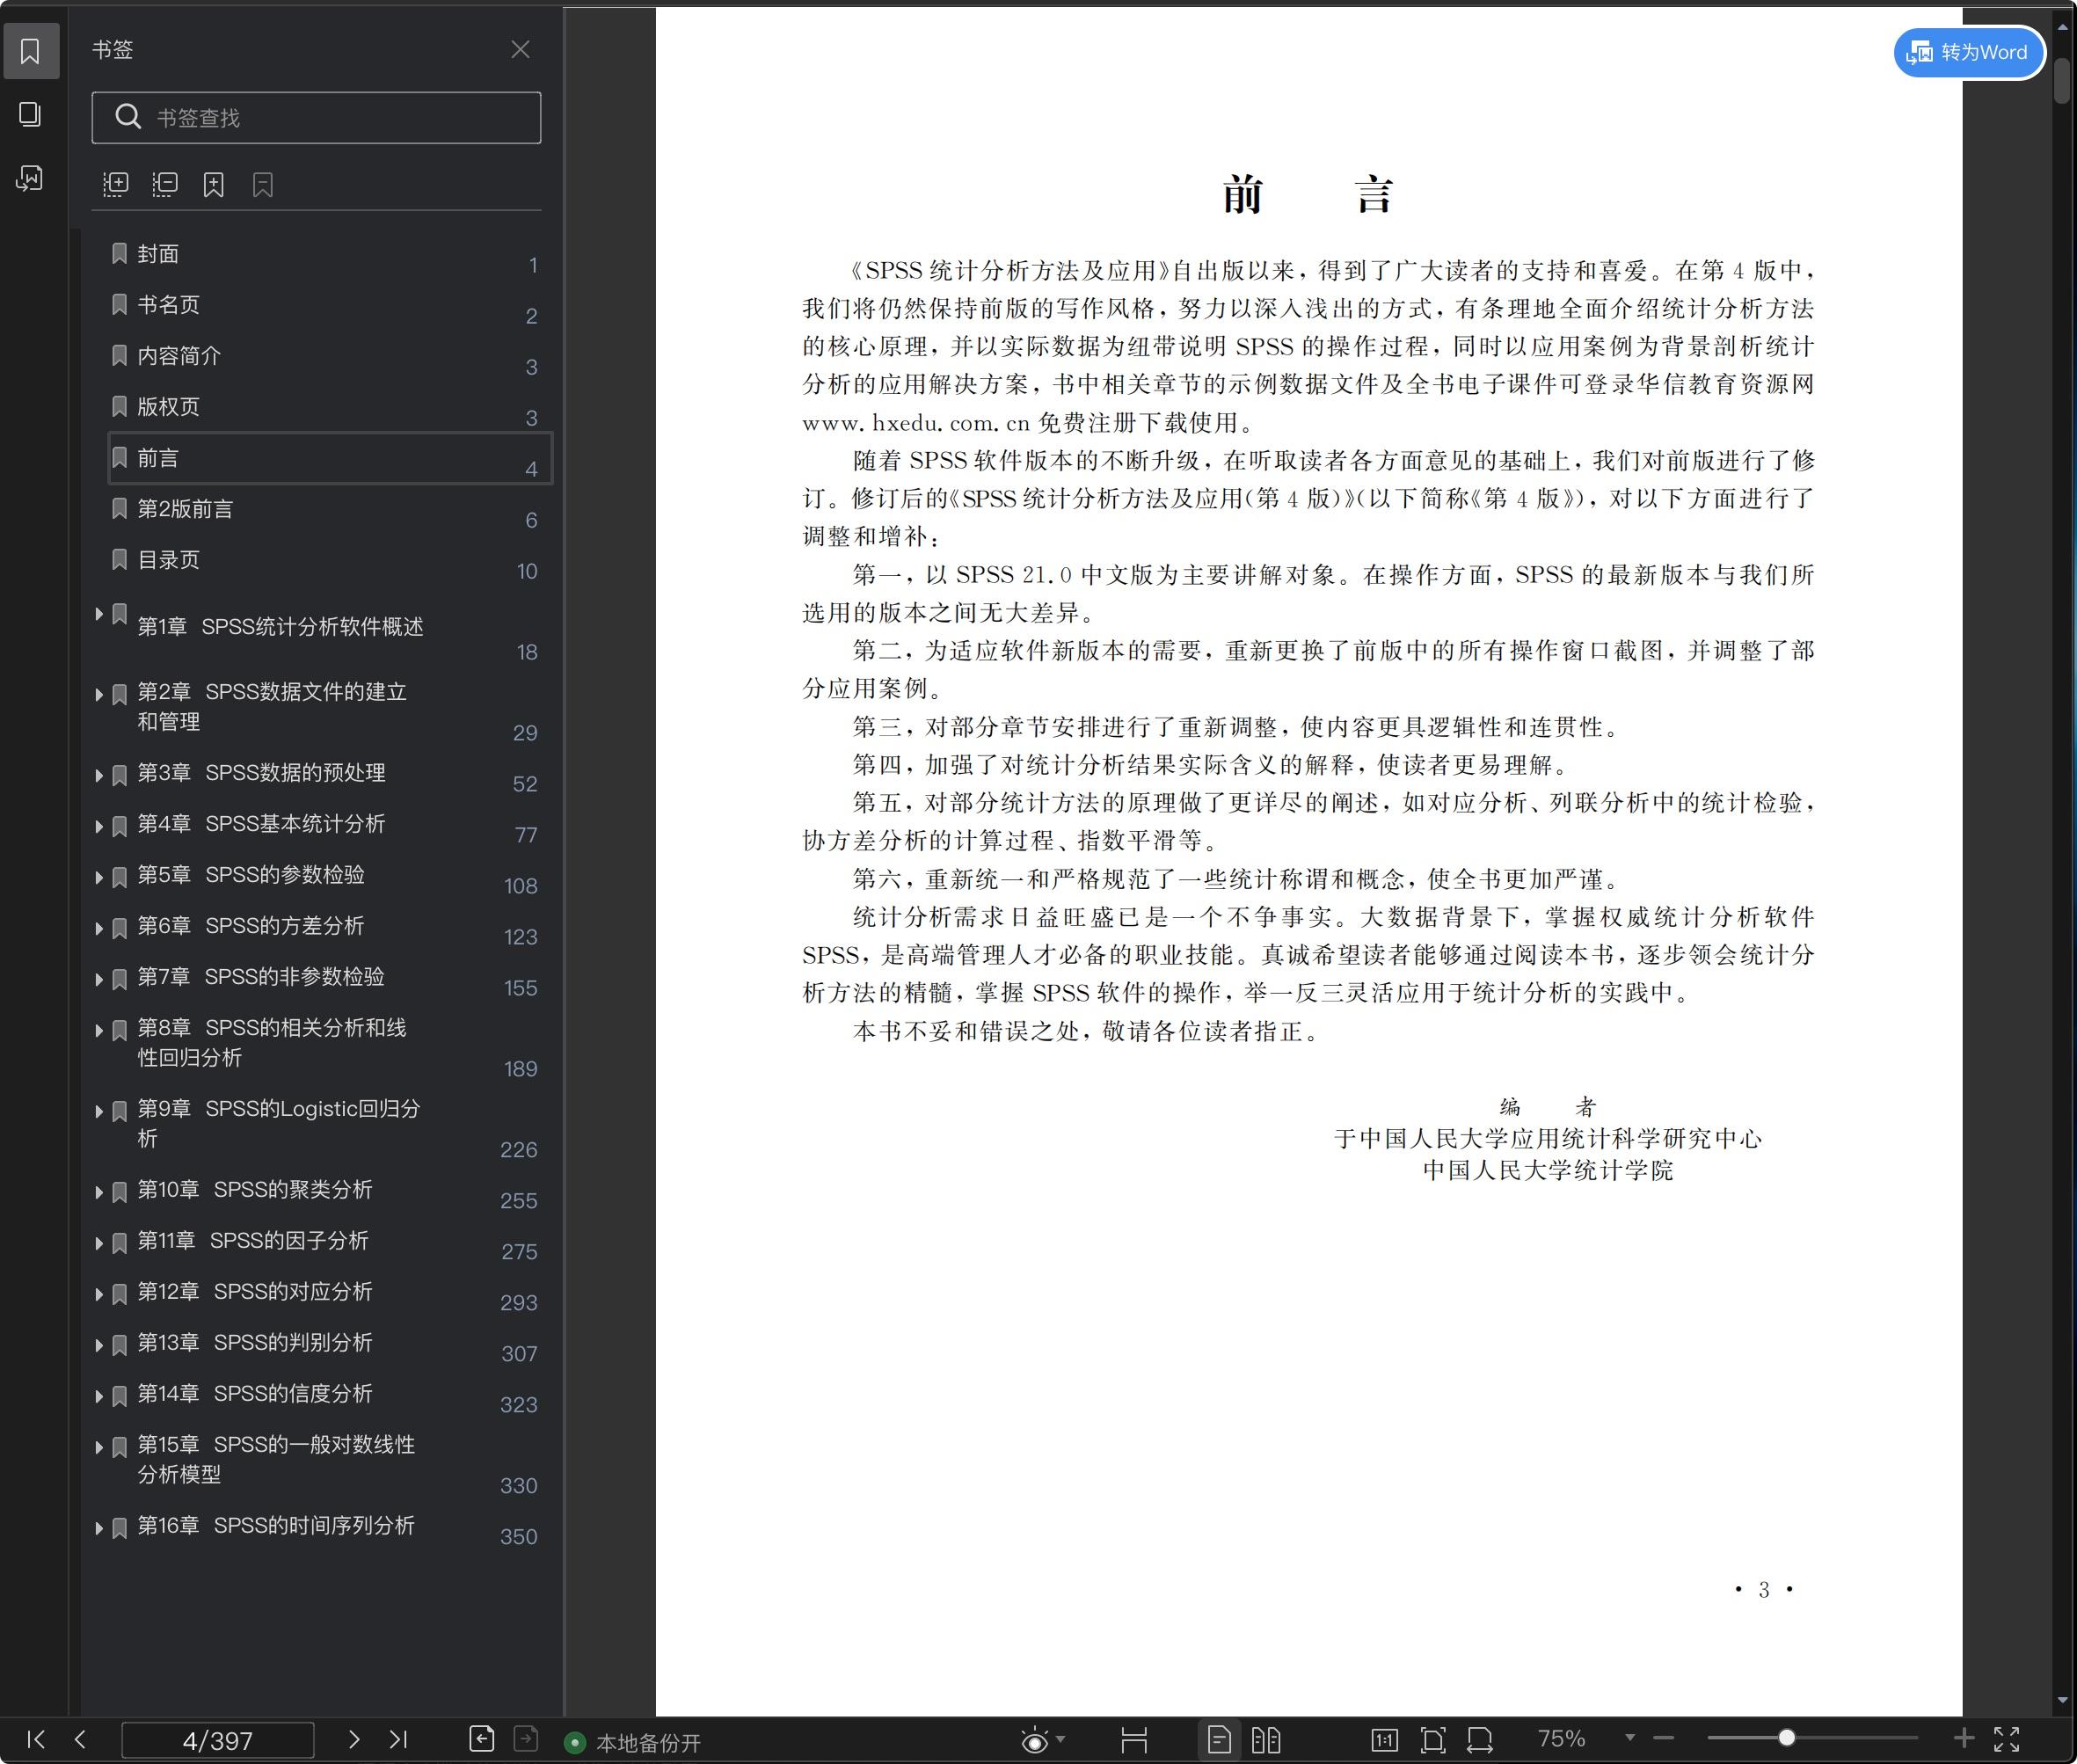Open 第15章 SPSS的一般对数线性分析模型
The height and width of the screenshot is (1764, 2077).
[276, 1459]
